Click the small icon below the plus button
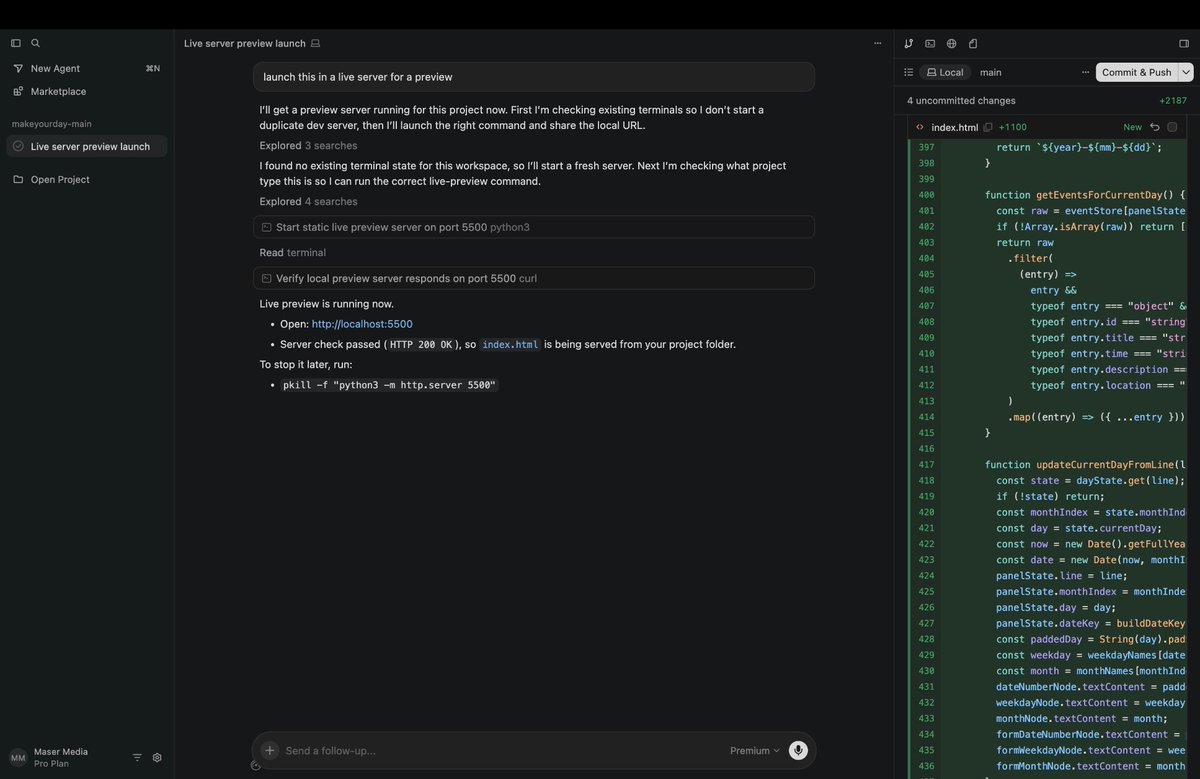The height and width of the screenshot is (779, 1200). coord(256,766)
